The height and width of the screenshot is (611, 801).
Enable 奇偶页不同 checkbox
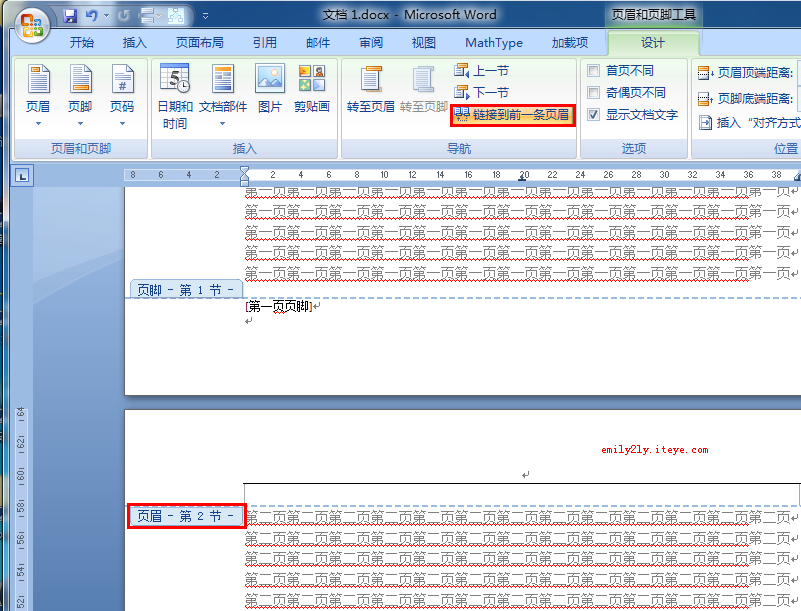point(593,92)
